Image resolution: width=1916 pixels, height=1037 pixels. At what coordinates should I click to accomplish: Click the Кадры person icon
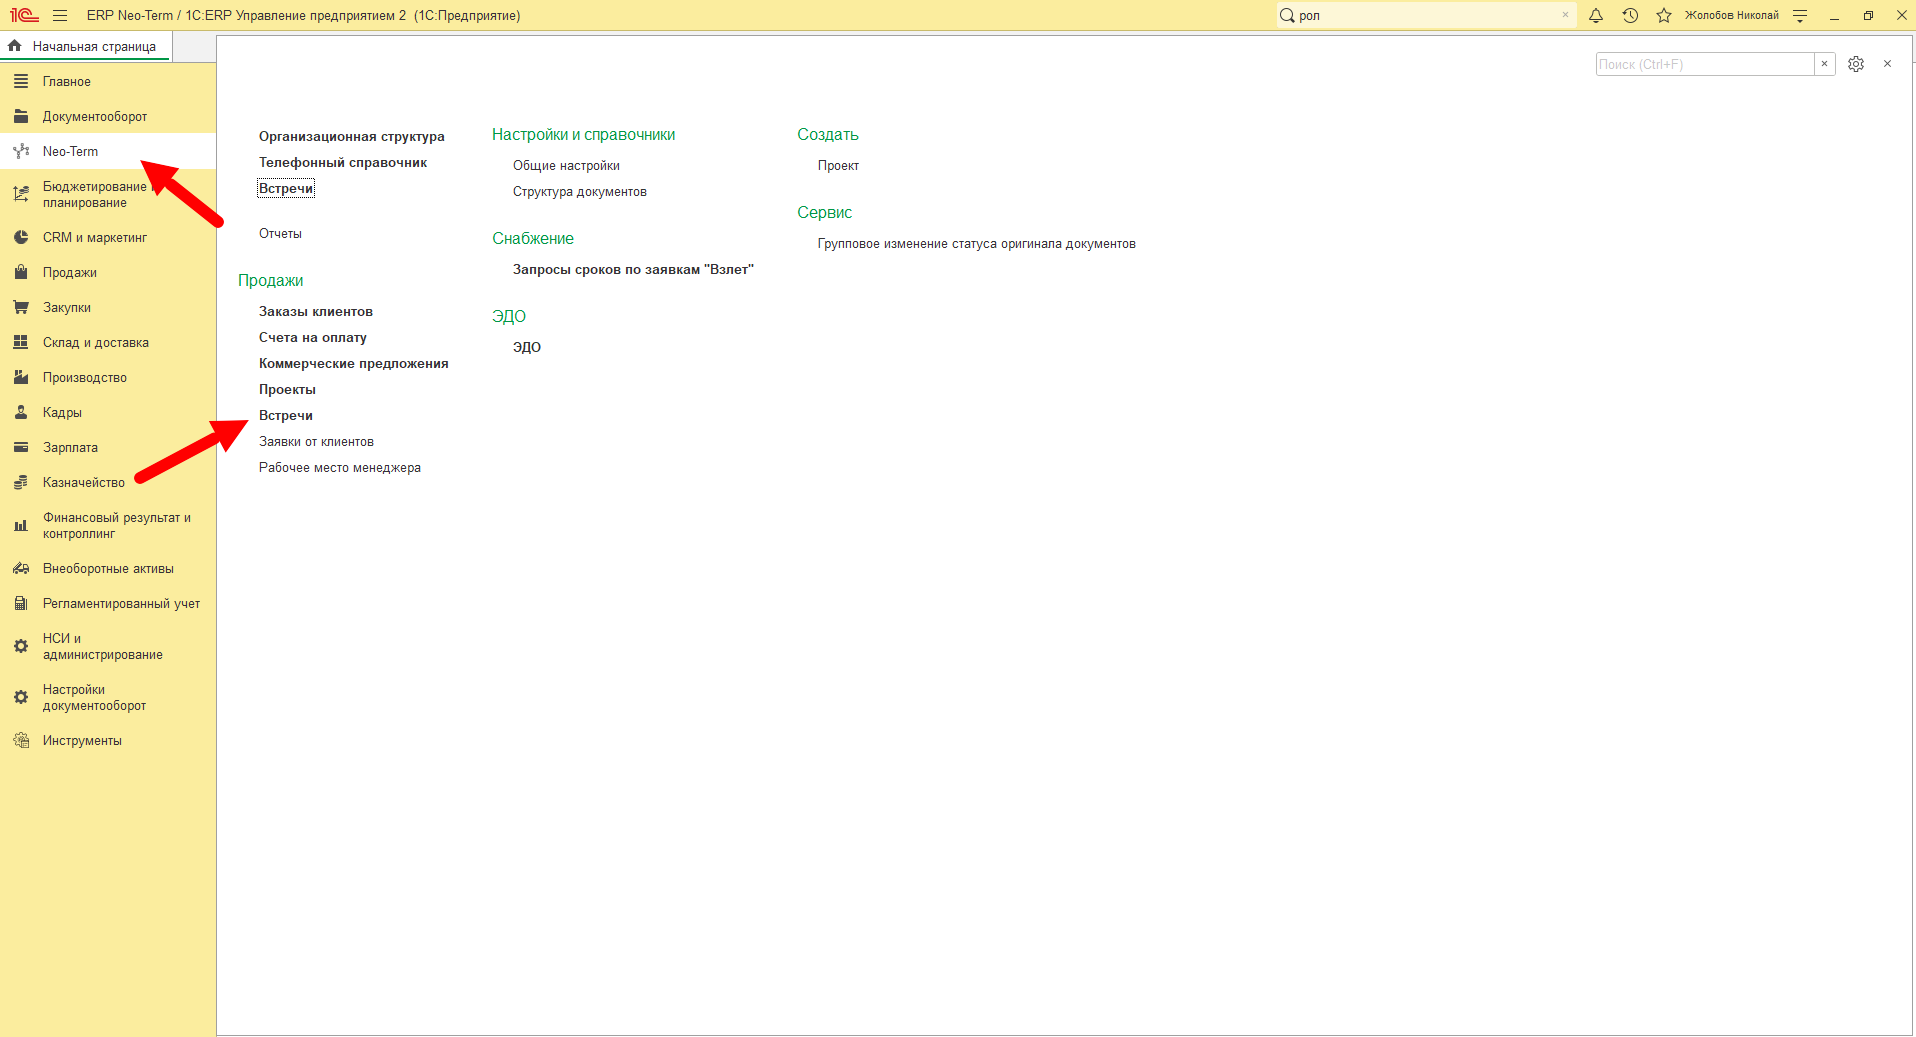(21, 413)
